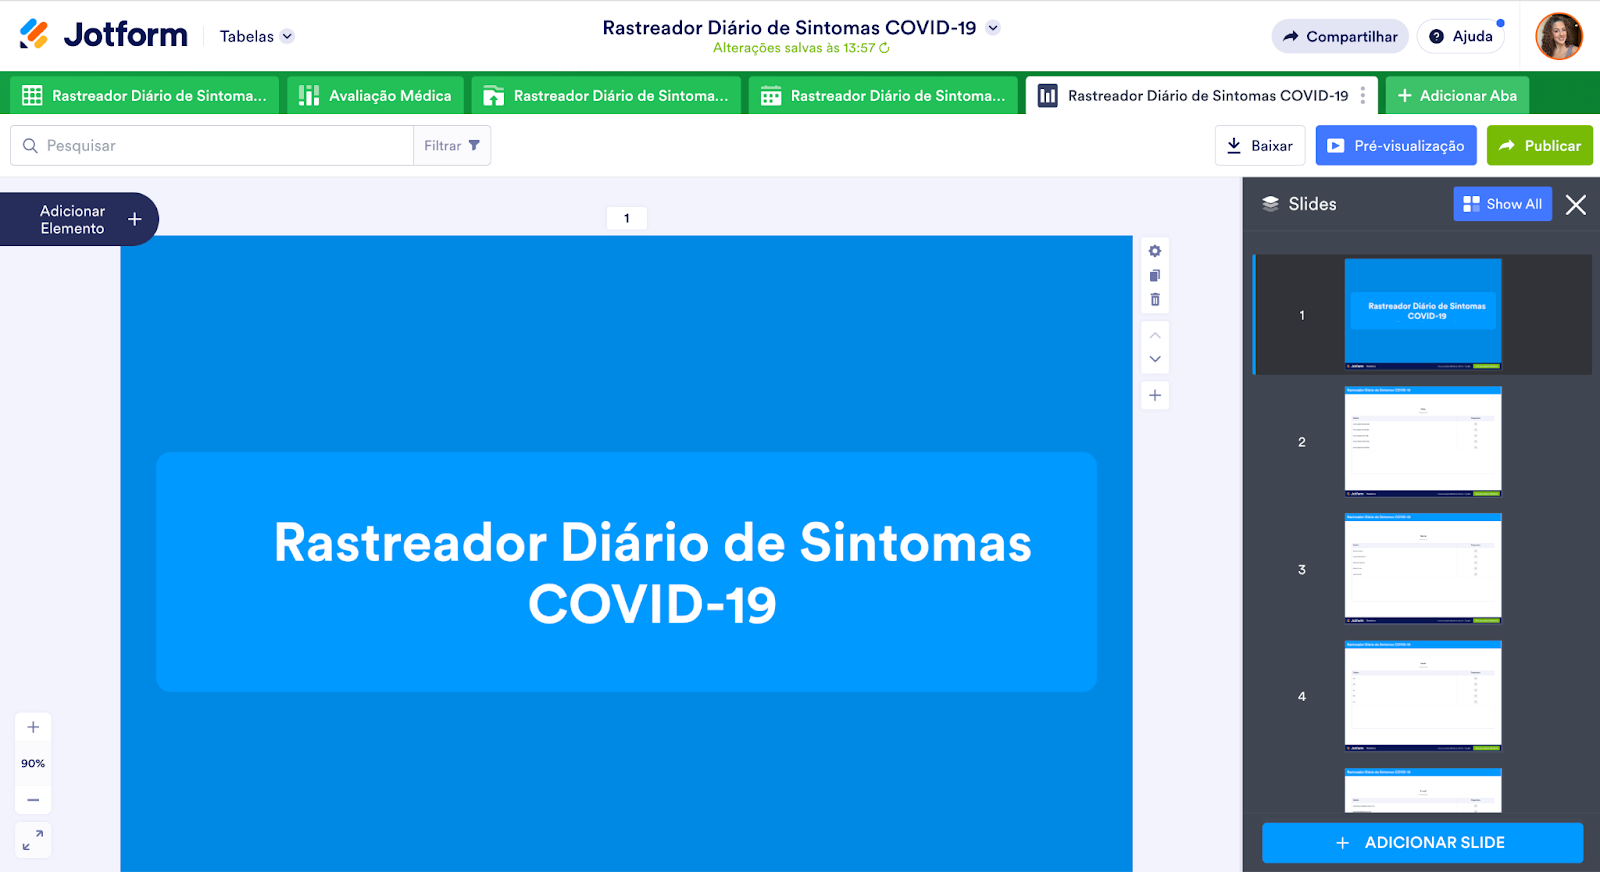The height and width of the screenshot is (872, 1600).
Task: Open the active tab's three-dot options menu
Action: pyautogui.click(x=1363, y=96)
